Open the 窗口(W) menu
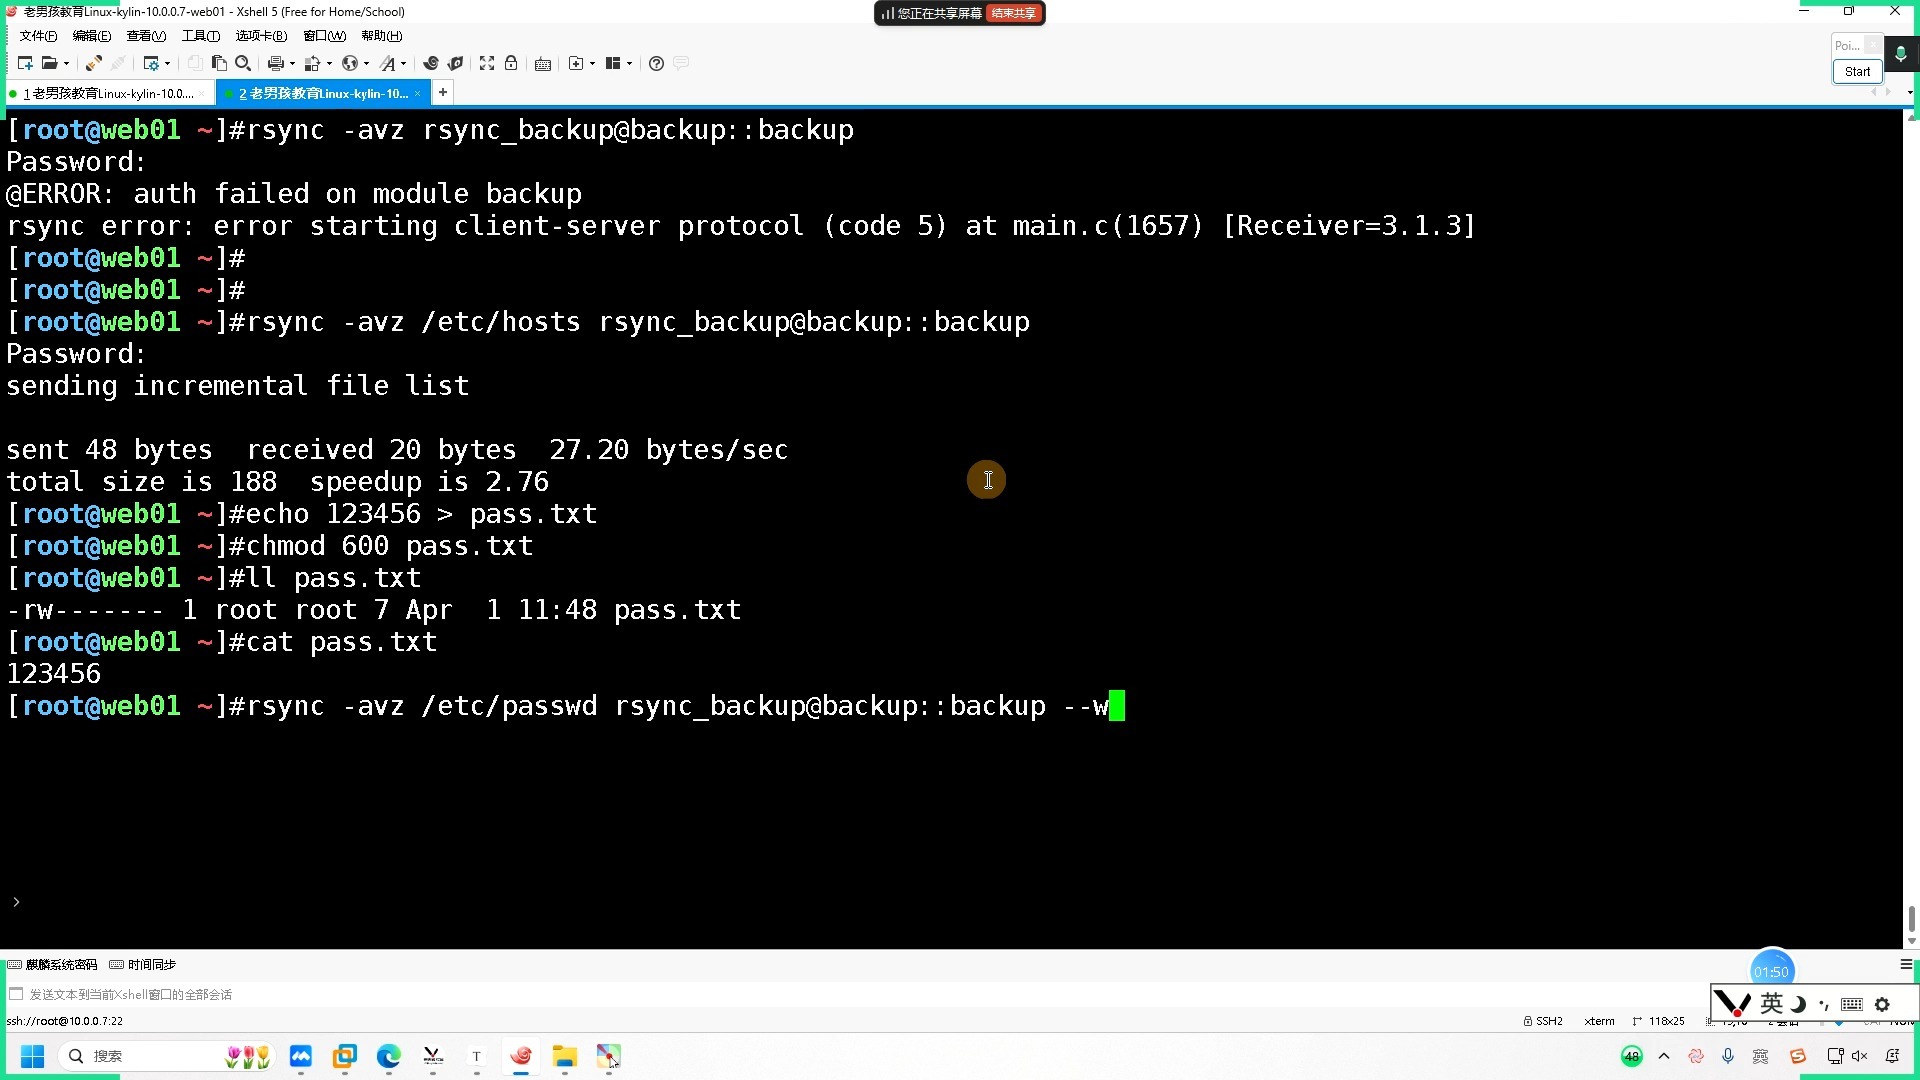The image size is (1920, 1080). [x=324, y=36]
